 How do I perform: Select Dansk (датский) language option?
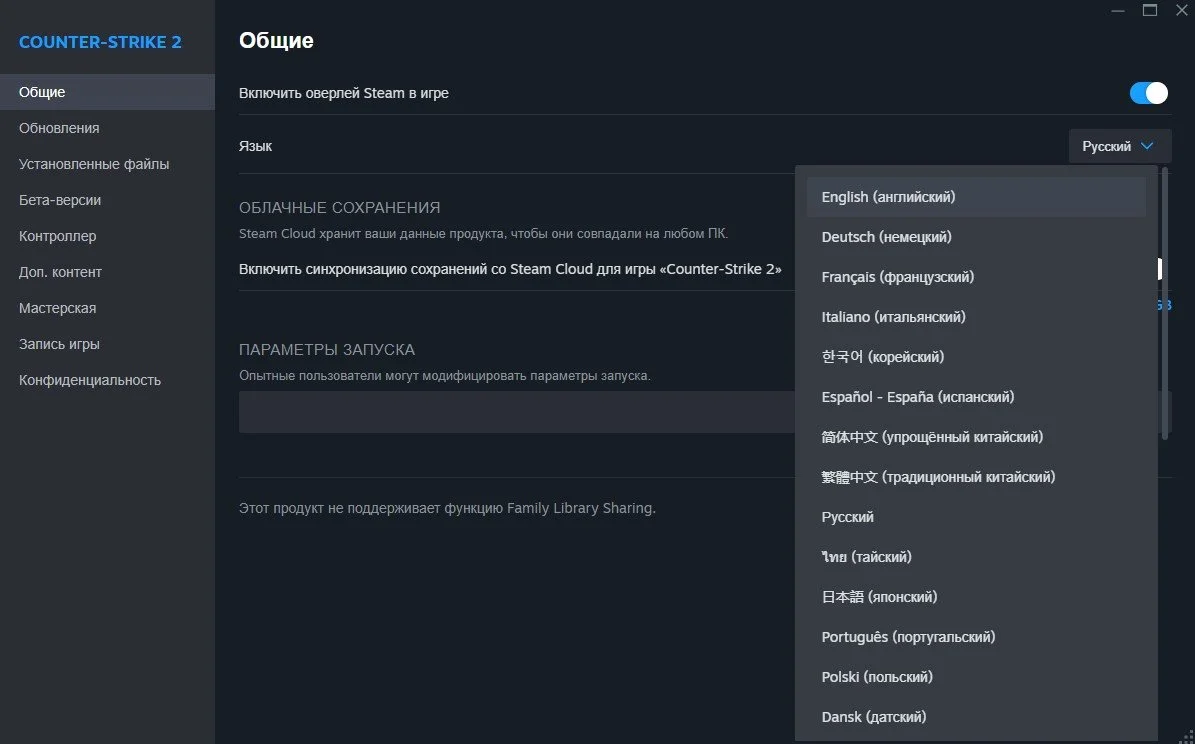click(x=976, y=717)
